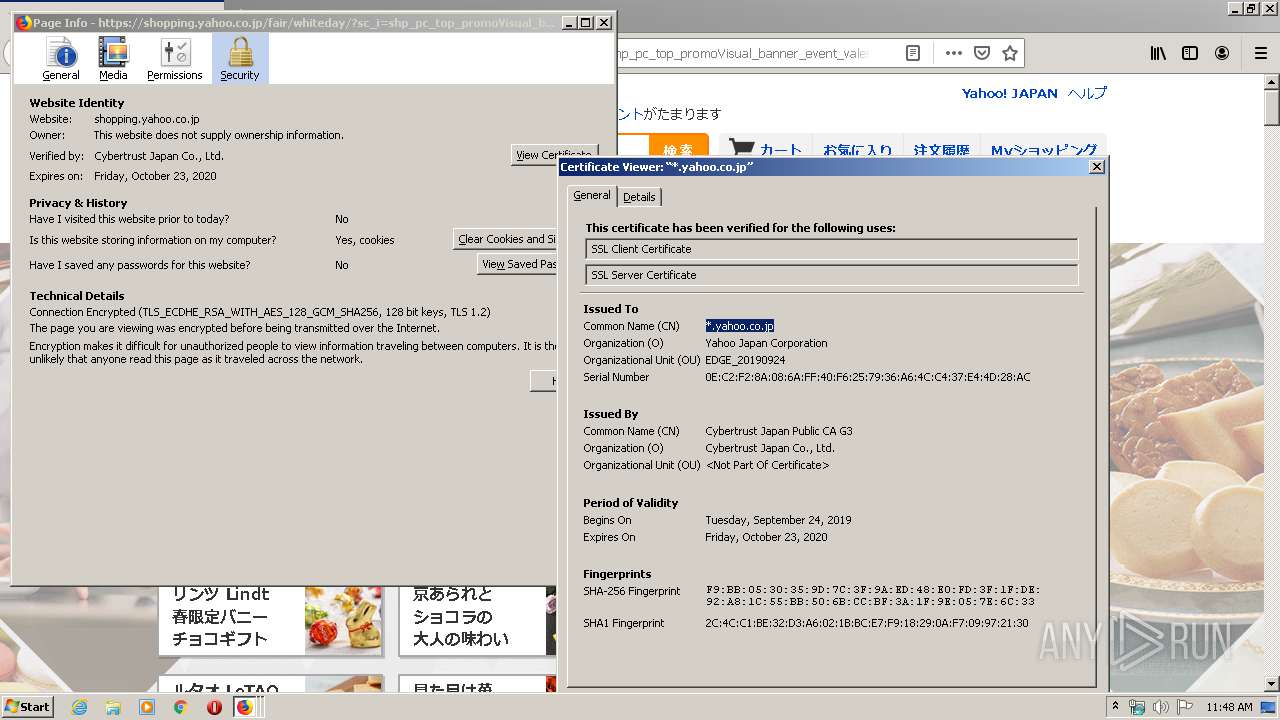Open the media player taskbar icon

point(147,707)
